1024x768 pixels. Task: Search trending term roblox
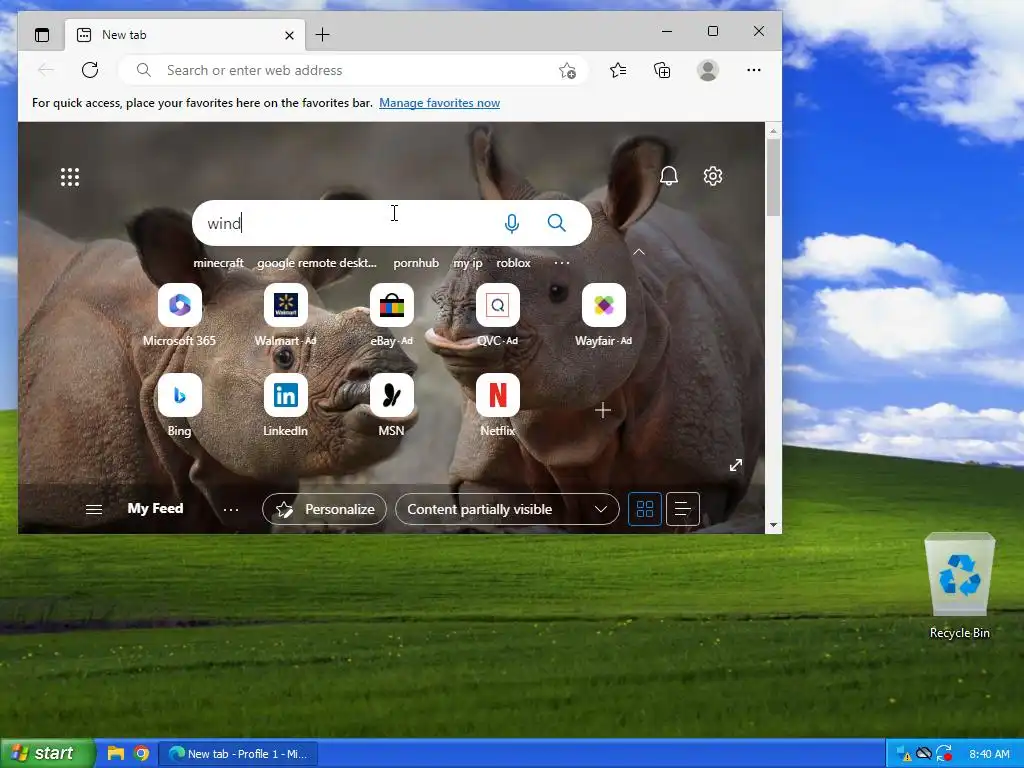pos(513,263)
